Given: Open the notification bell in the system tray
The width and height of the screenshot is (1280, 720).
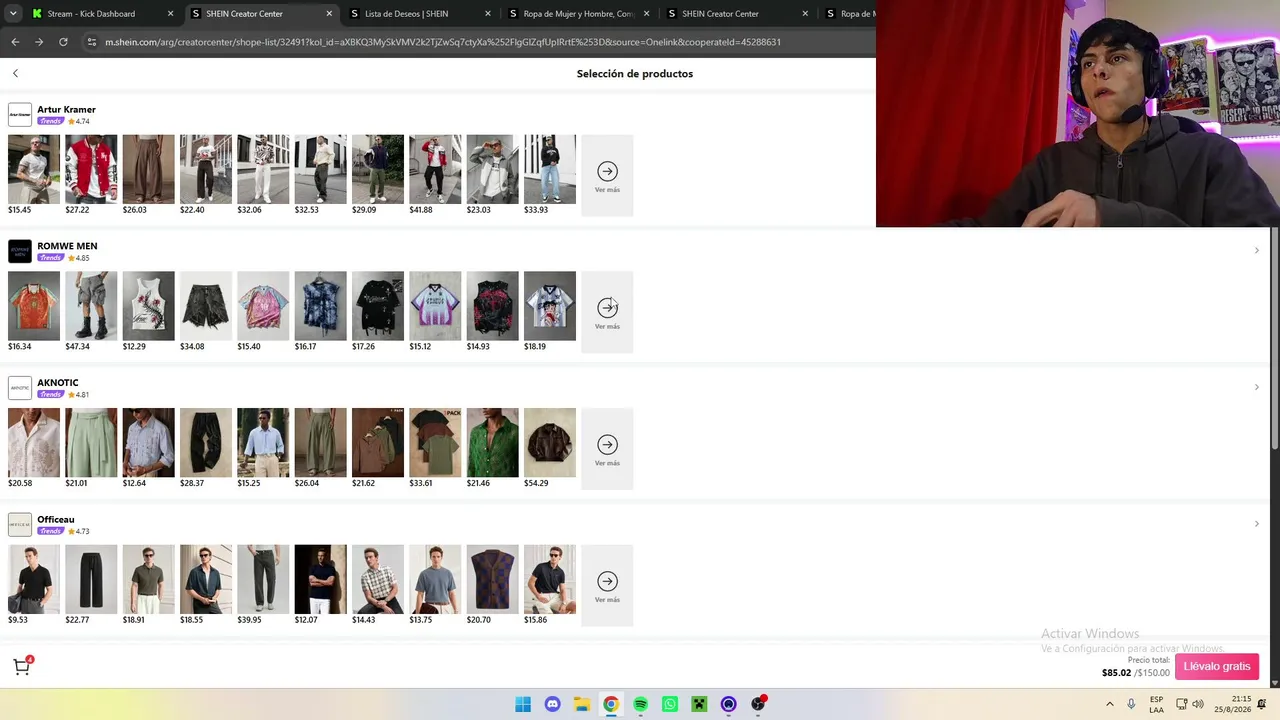Looking at the screenshot, I should pyautogui.click(x=1261, y=704).
